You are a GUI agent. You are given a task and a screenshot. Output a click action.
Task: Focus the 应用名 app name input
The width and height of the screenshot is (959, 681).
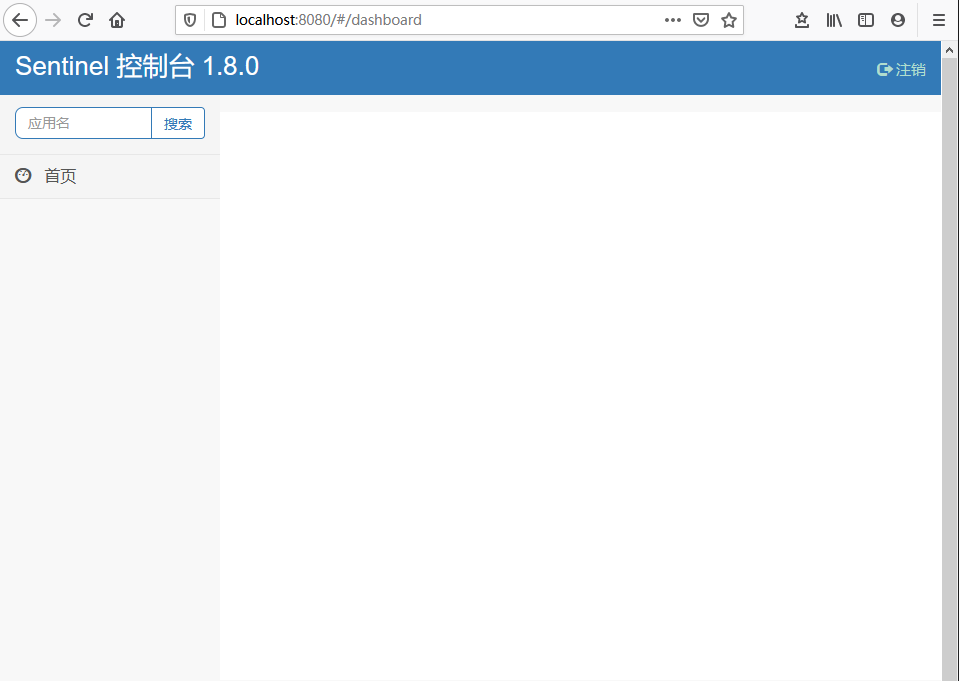83,123
